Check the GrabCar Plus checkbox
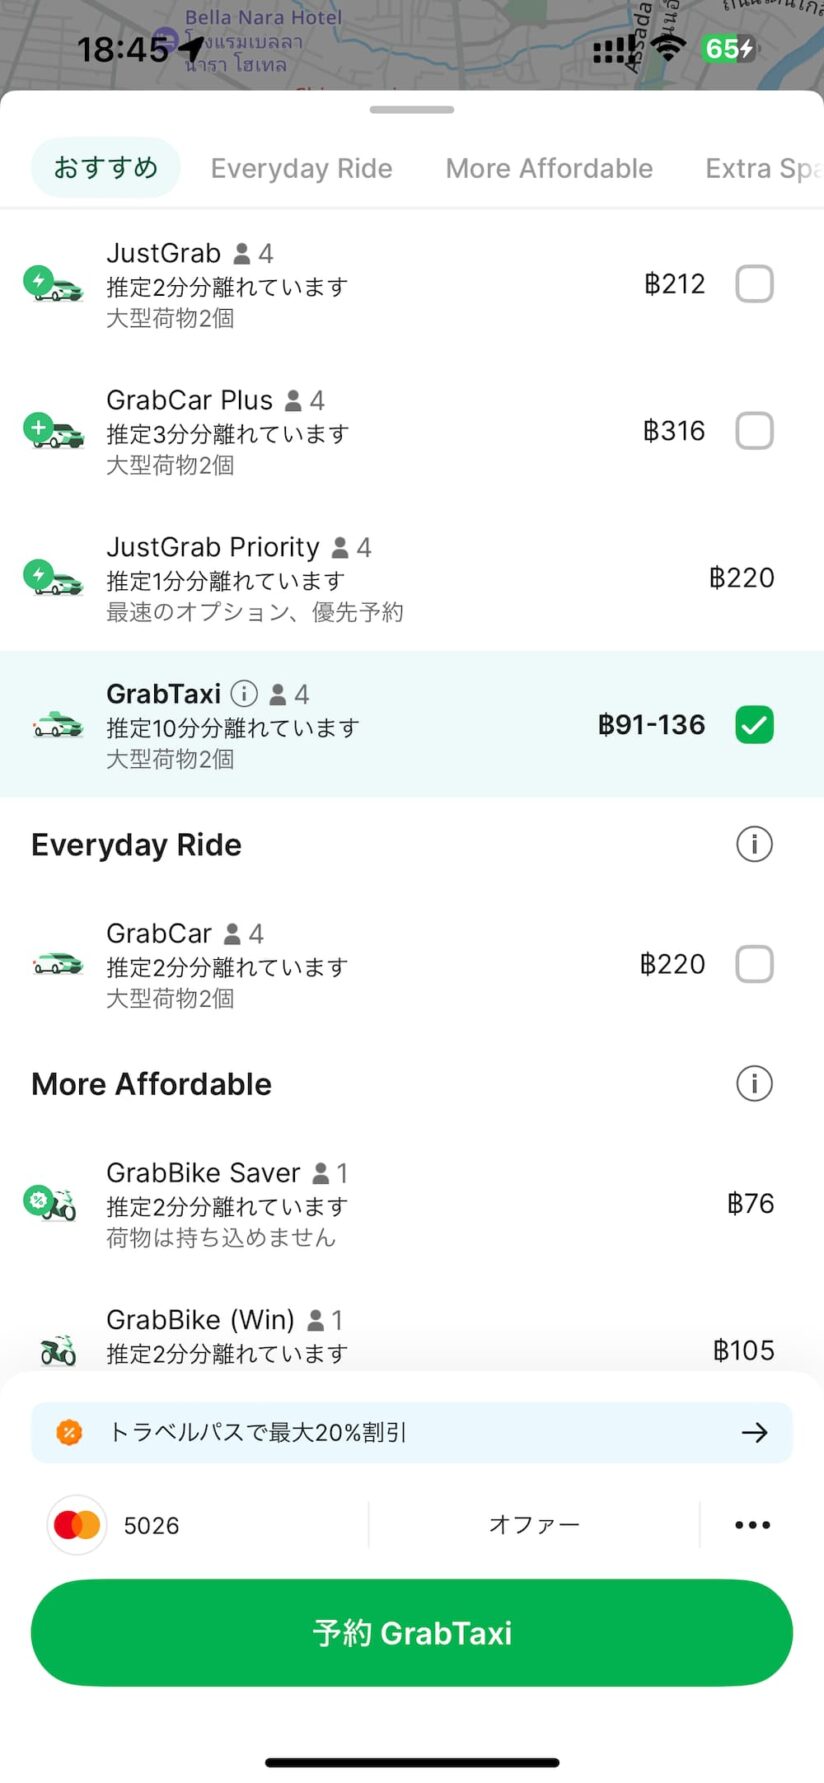The height and width of the screenshot is (1783, 824). 754,431
